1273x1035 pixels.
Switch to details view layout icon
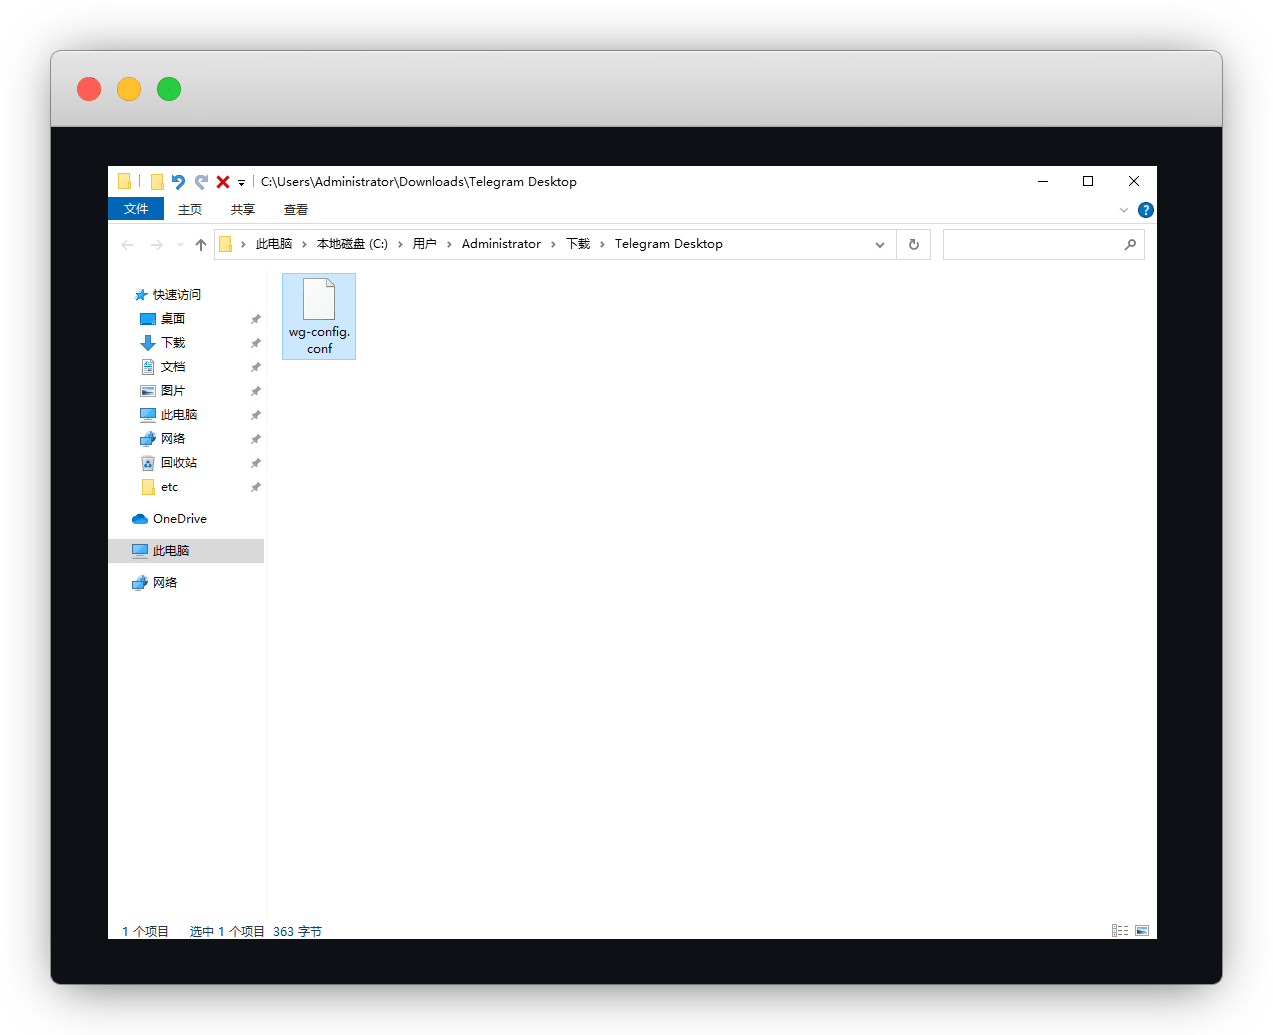click(1120, 931)
